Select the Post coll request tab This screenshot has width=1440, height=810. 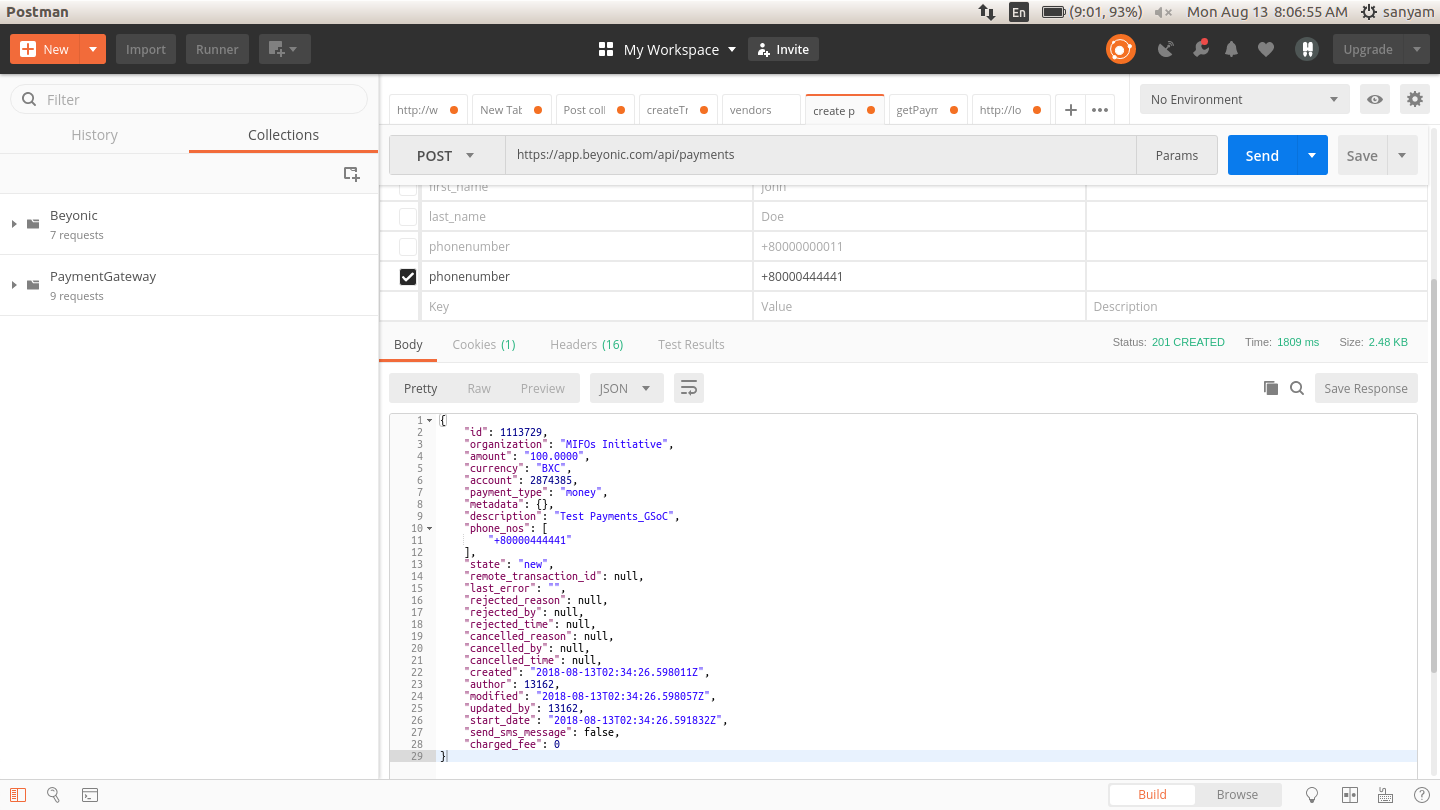tap(594, 110)
